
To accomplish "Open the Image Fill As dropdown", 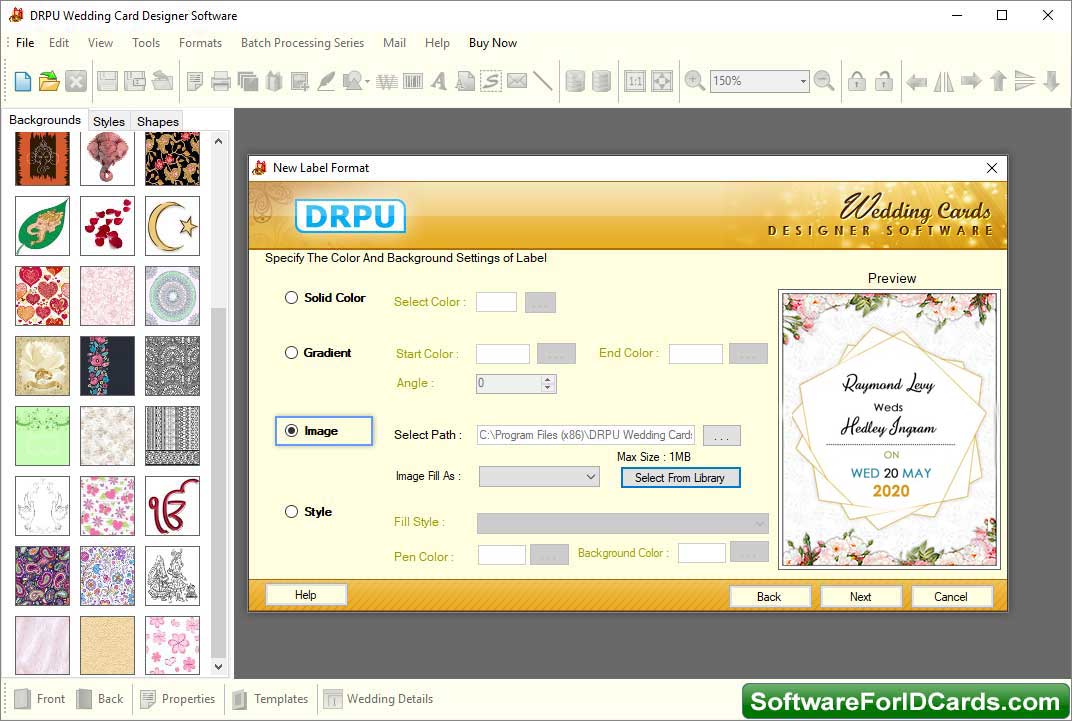I will click(539, 476).
